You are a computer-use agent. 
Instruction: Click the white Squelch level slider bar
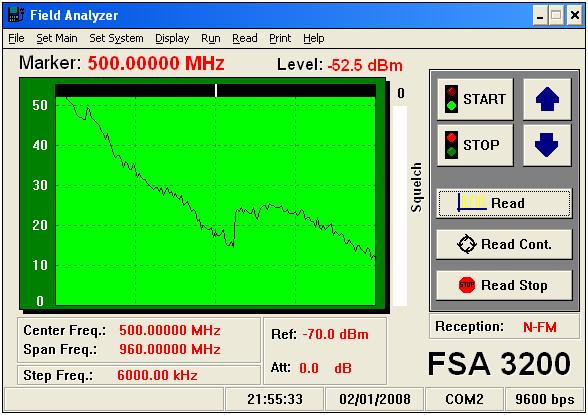click(400, 206)
